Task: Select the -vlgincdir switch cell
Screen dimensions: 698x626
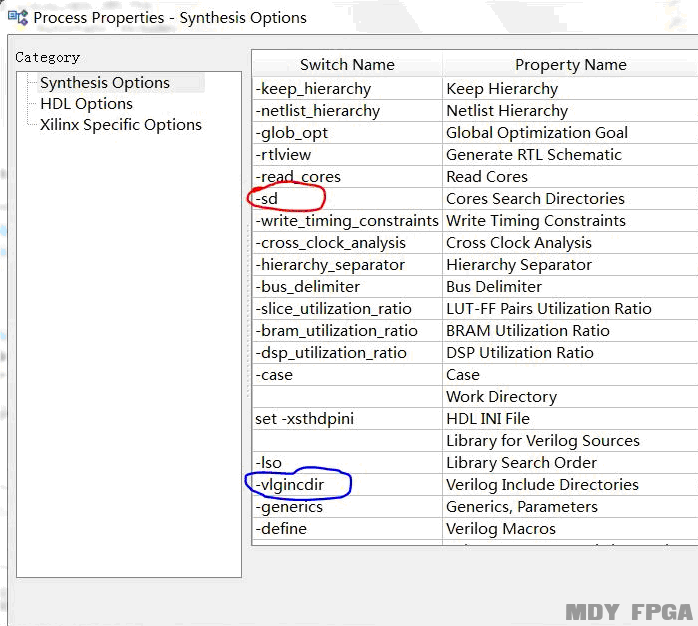Action: tap(290, 485)
